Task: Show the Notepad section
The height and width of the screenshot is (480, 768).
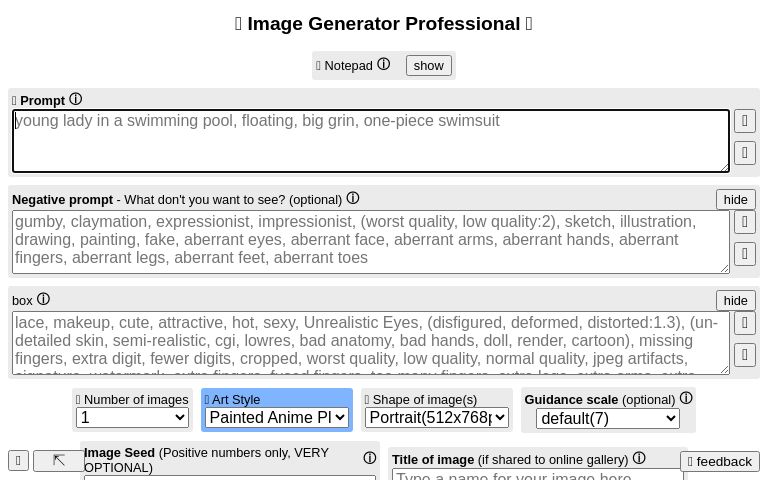Action: (428, 65)
